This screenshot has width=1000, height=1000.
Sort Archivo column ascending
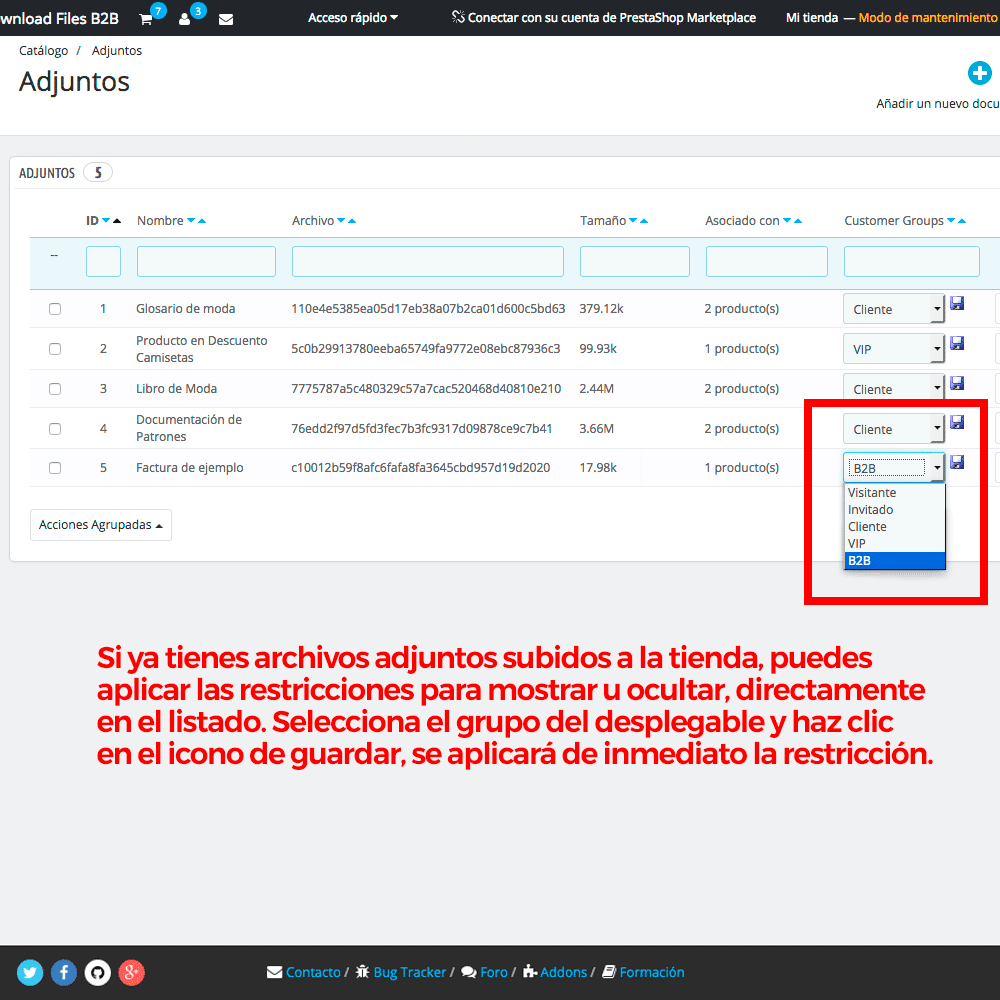point(352,221)
